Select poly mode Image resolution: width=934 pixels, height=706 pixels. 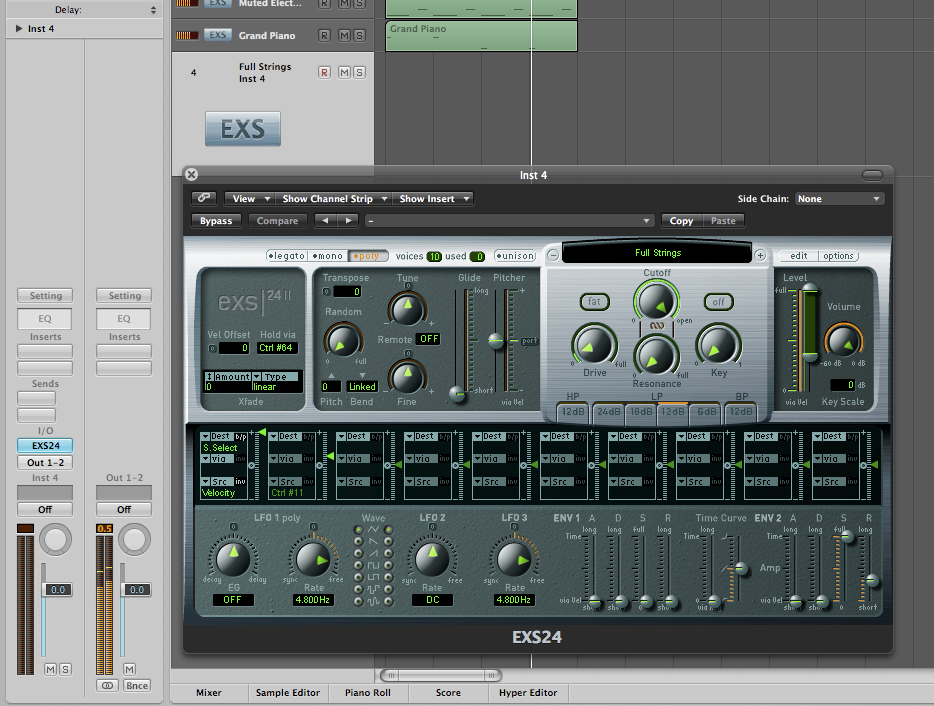tap(368, 256)
